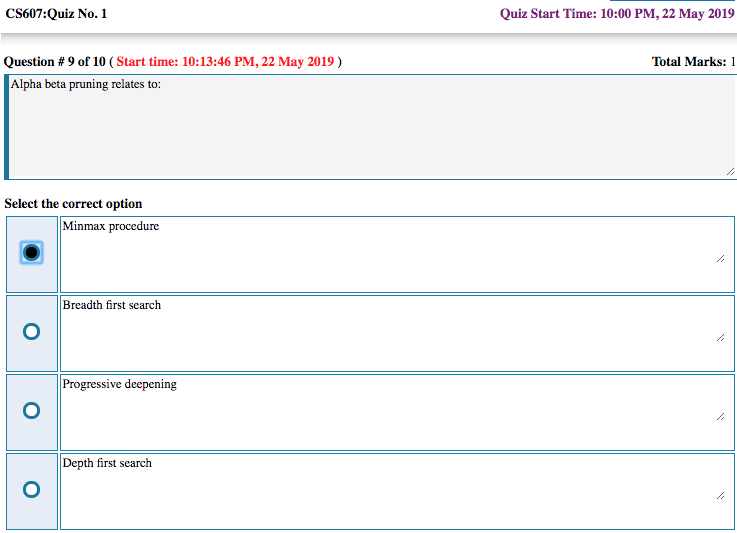The height and width of the screenshot is (533, 737).
Task: Click the Question # 9 of 10 label
Action: [55, 62]
